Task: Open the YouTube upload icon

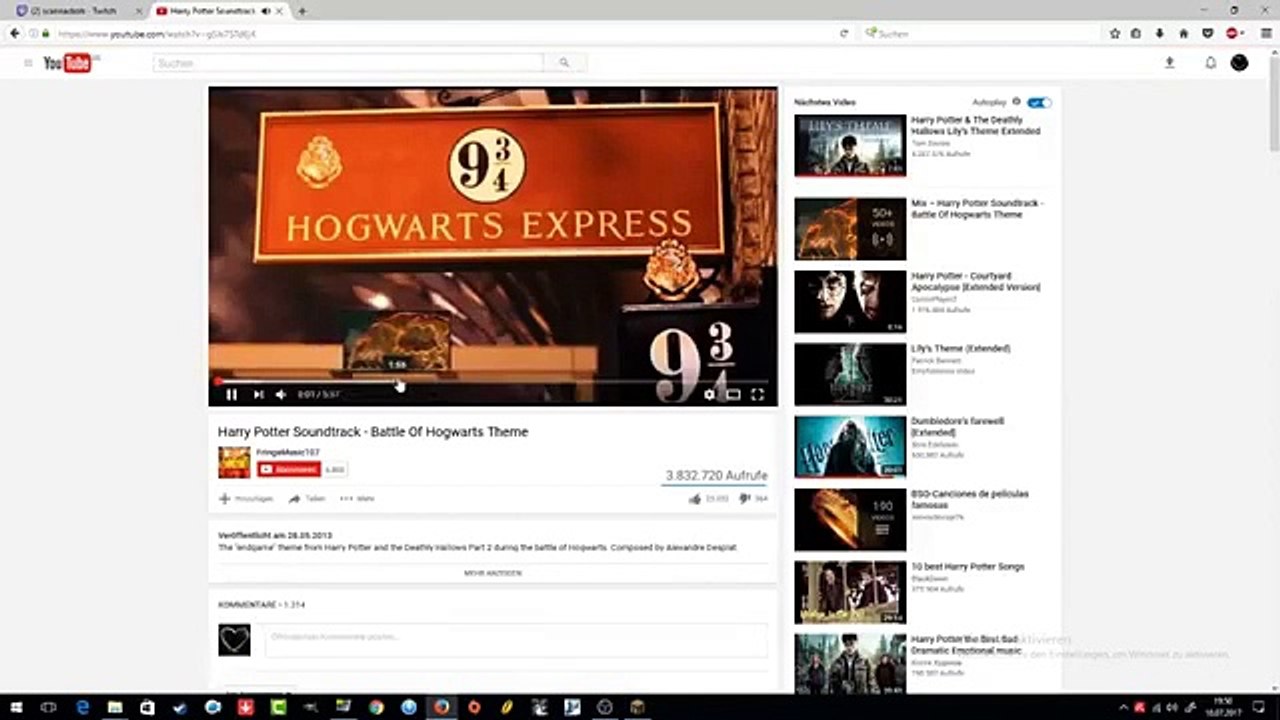Action: pyautogui.click(x=1169, y=62)
